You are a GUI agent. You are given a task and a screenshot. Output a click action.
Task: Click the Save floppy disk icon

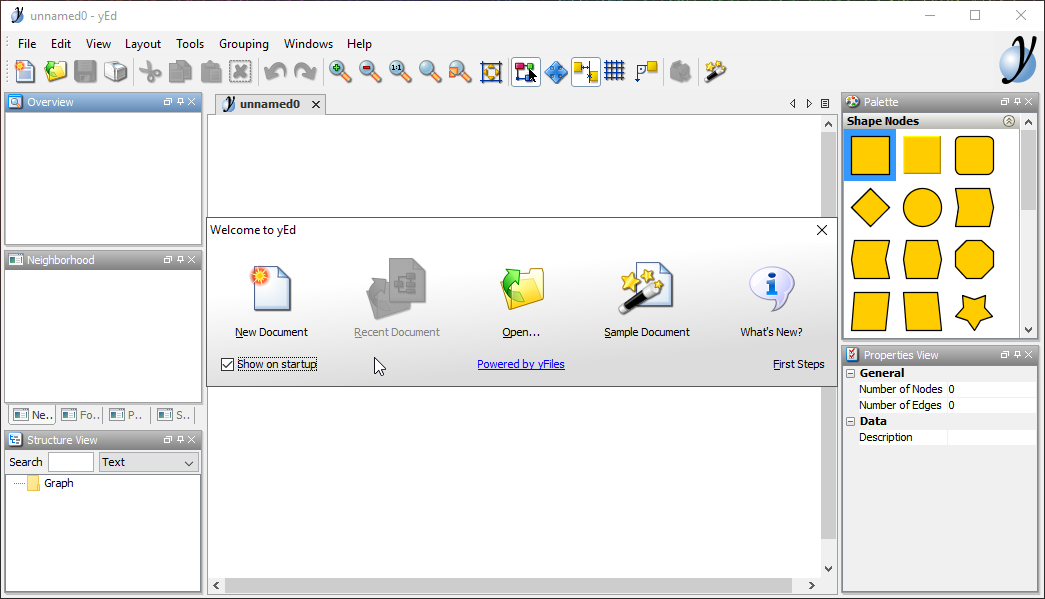click(x=85, y=71)
